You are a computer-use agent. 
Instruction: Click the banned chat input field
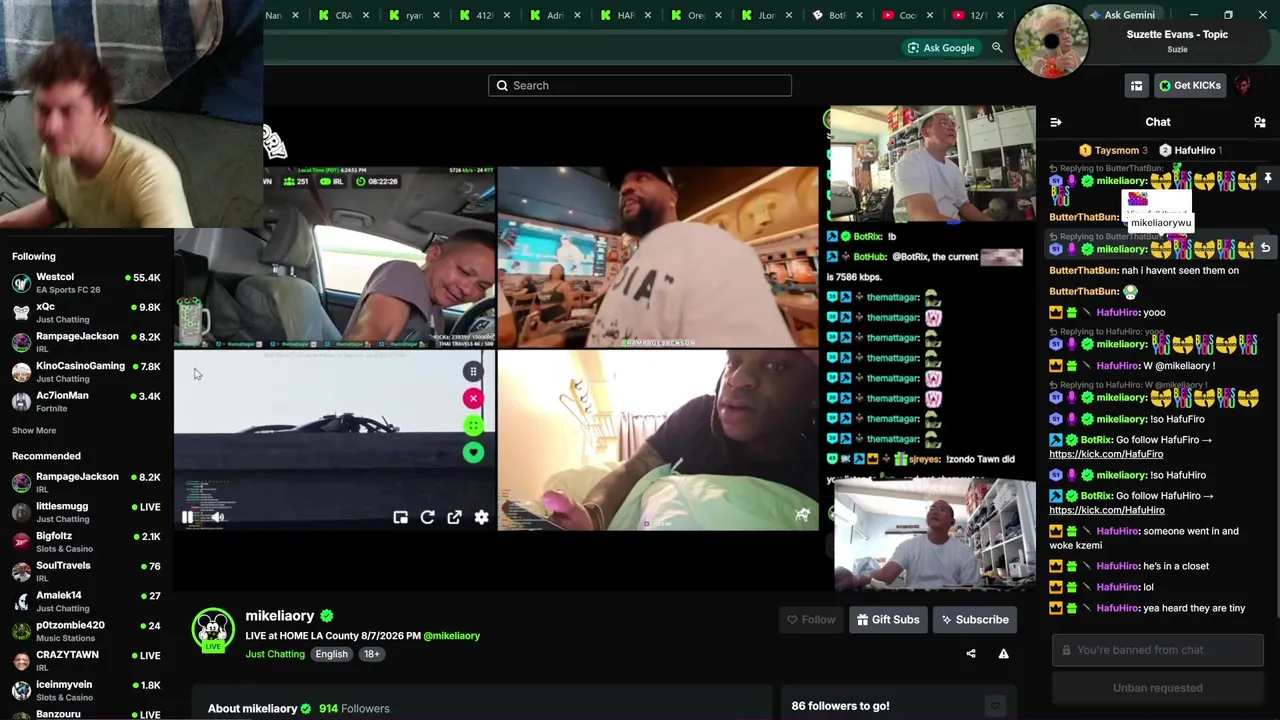point(1158,650)
